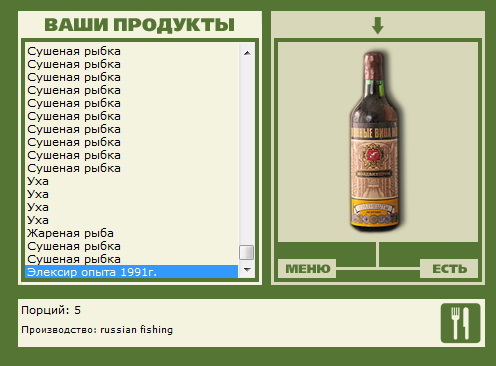
Task: Click the fork and knife icon
Action: [460, 323]
